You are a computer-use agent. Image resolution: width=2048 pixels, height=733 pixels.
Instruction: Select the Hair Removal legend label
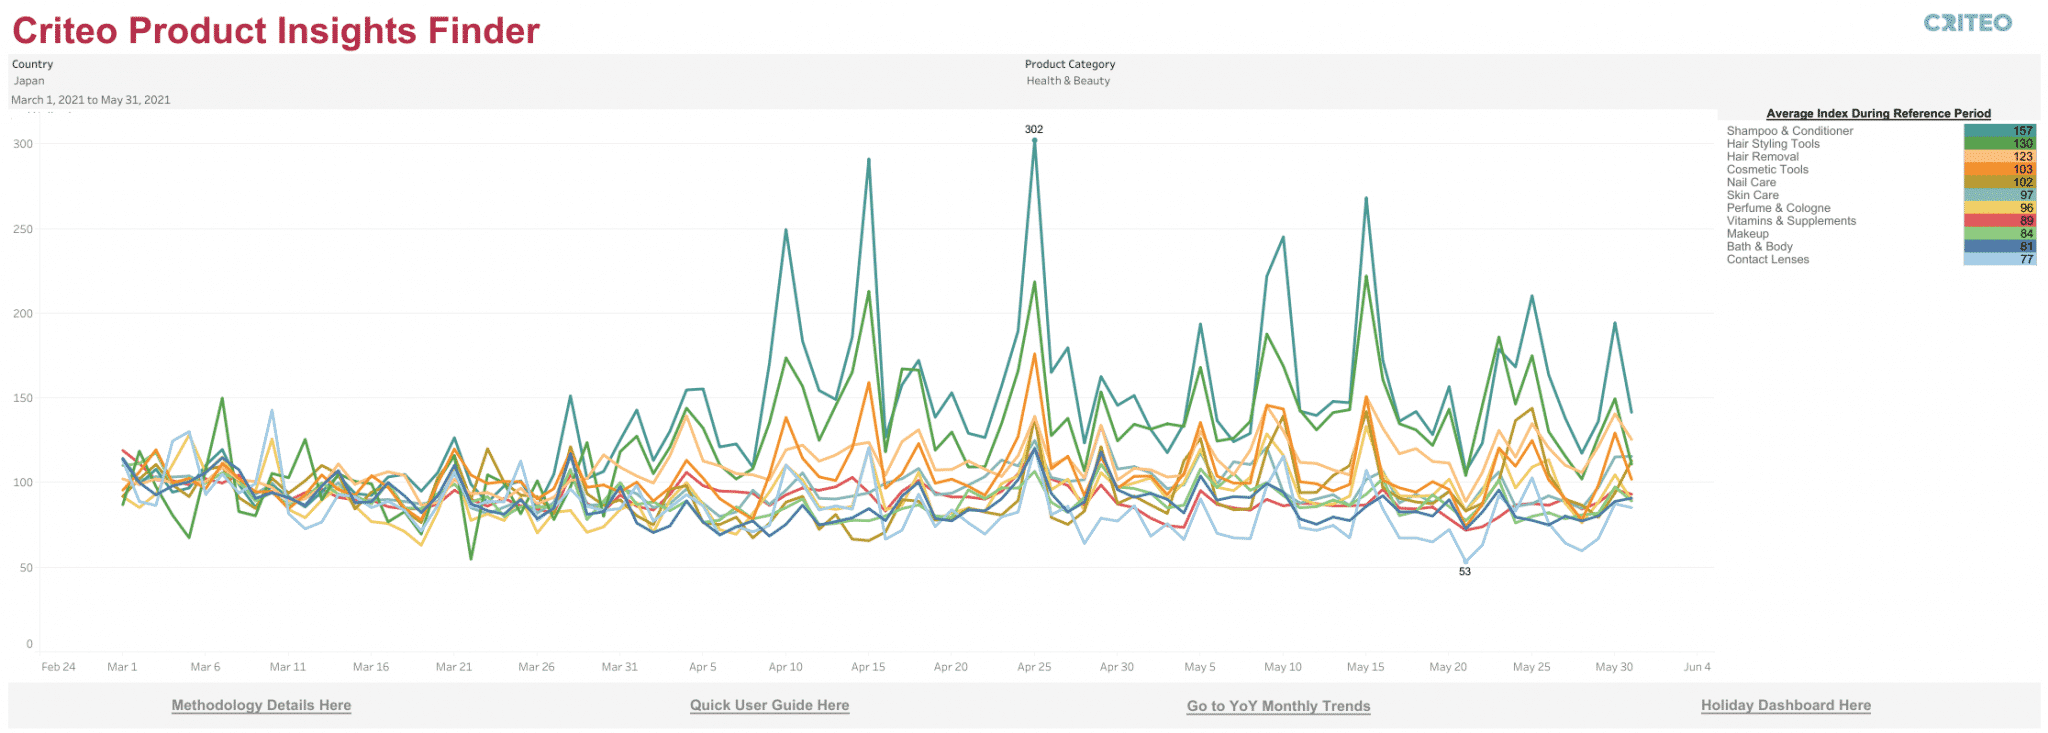pos(1762,157)
